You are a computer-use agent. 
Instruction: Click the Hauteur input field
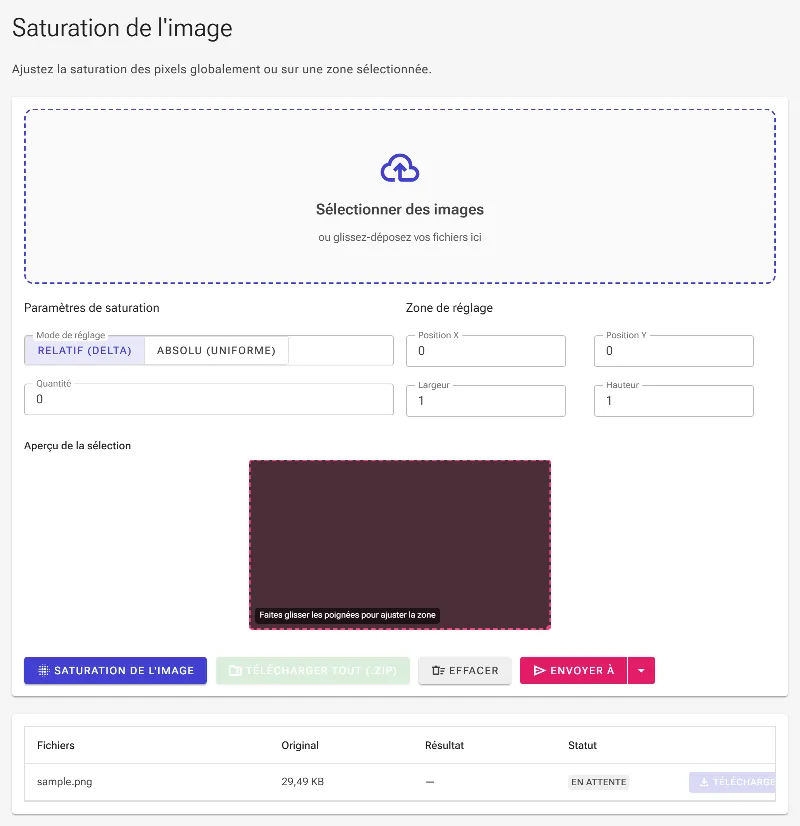pos(674,401)
